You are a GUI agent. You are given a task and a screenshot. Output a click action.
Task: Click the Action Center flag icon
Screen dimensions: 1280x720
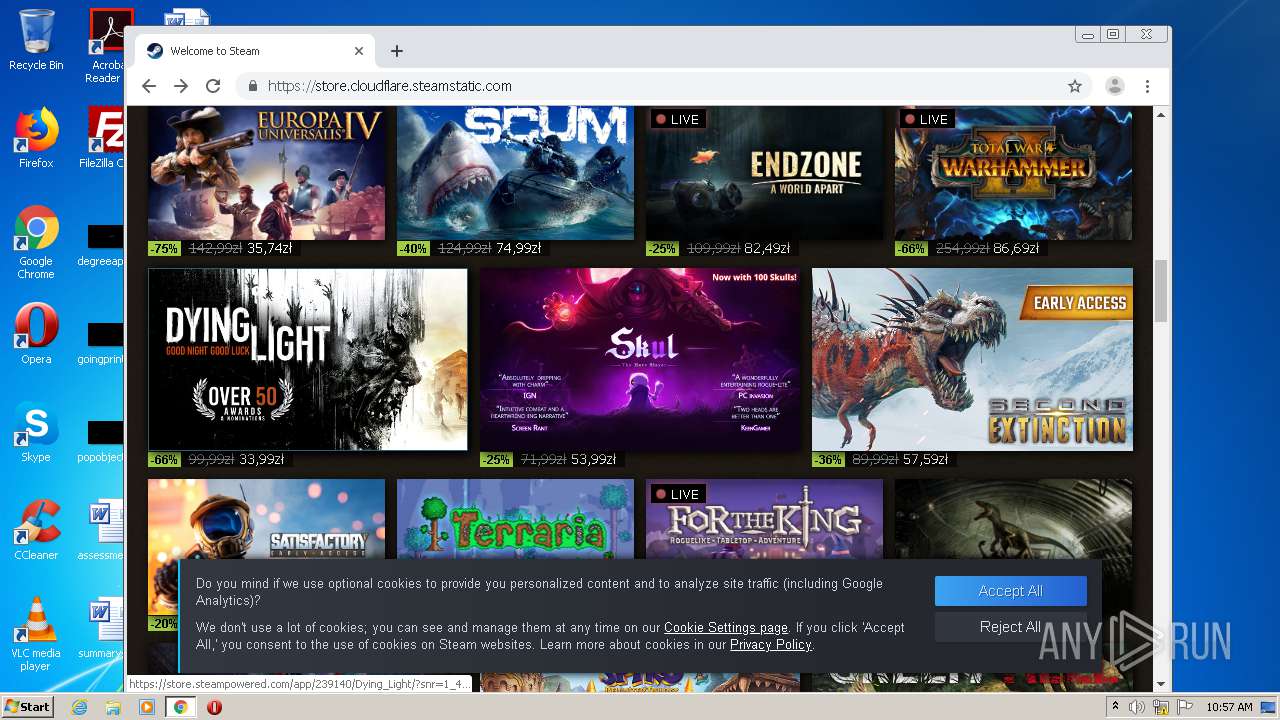click(x=1185, y=707)
